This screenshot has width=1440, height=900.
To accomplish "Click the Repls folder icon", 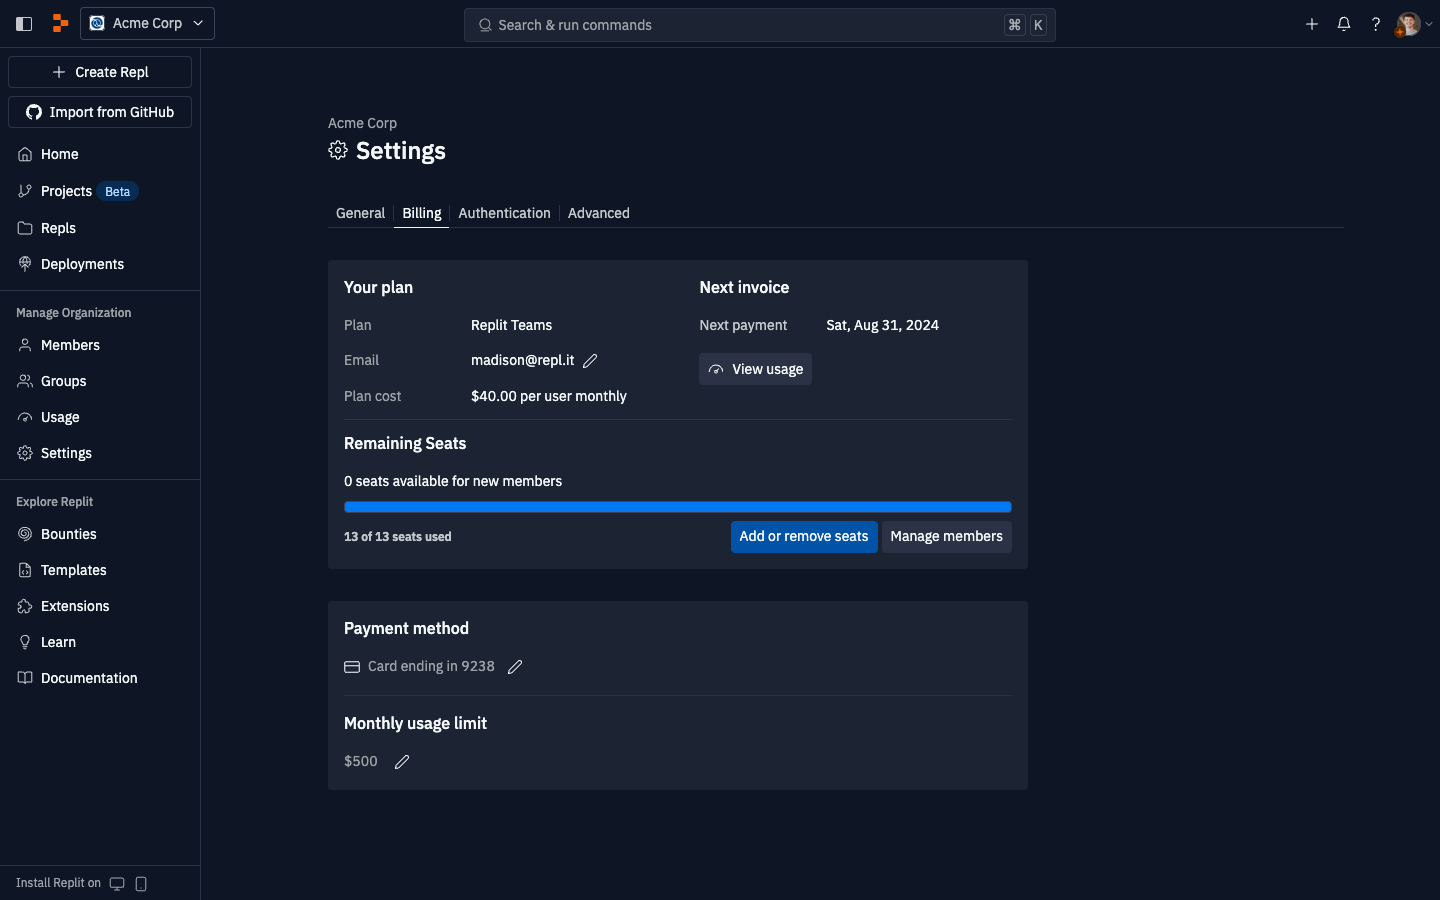I will click(x=25, y=228).
